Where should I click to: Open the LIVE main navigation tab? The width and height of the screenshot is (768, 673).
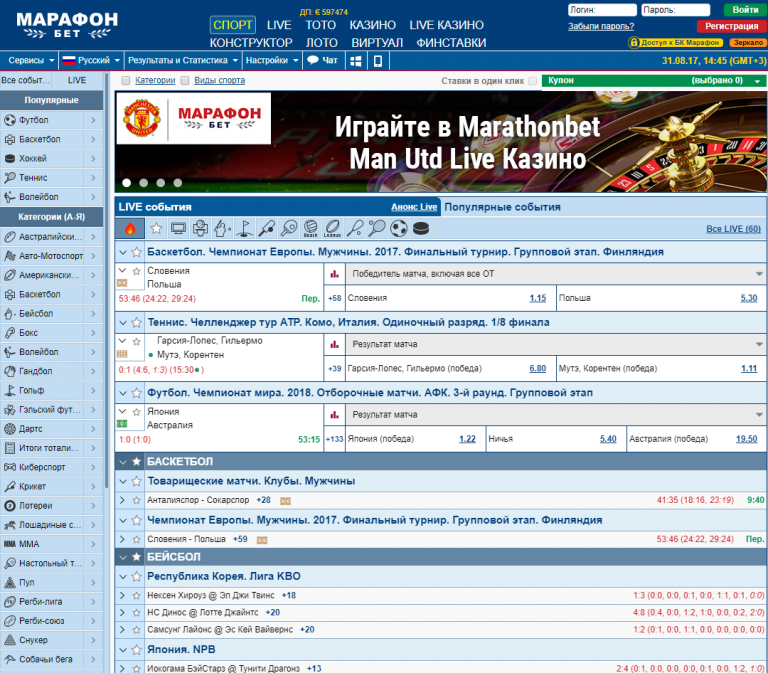coord(279,25)
